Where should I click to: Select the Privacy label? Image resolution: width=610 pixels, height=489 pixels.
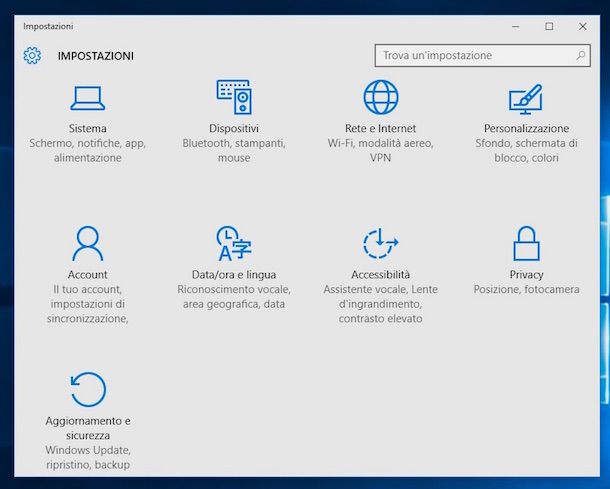[x=526, y=275]
